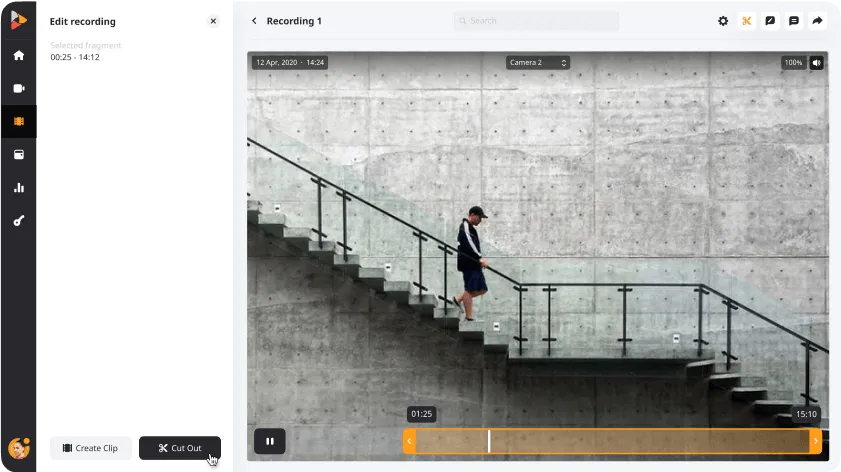Toggle the scissors edit tool

click(x=747, y=21)
